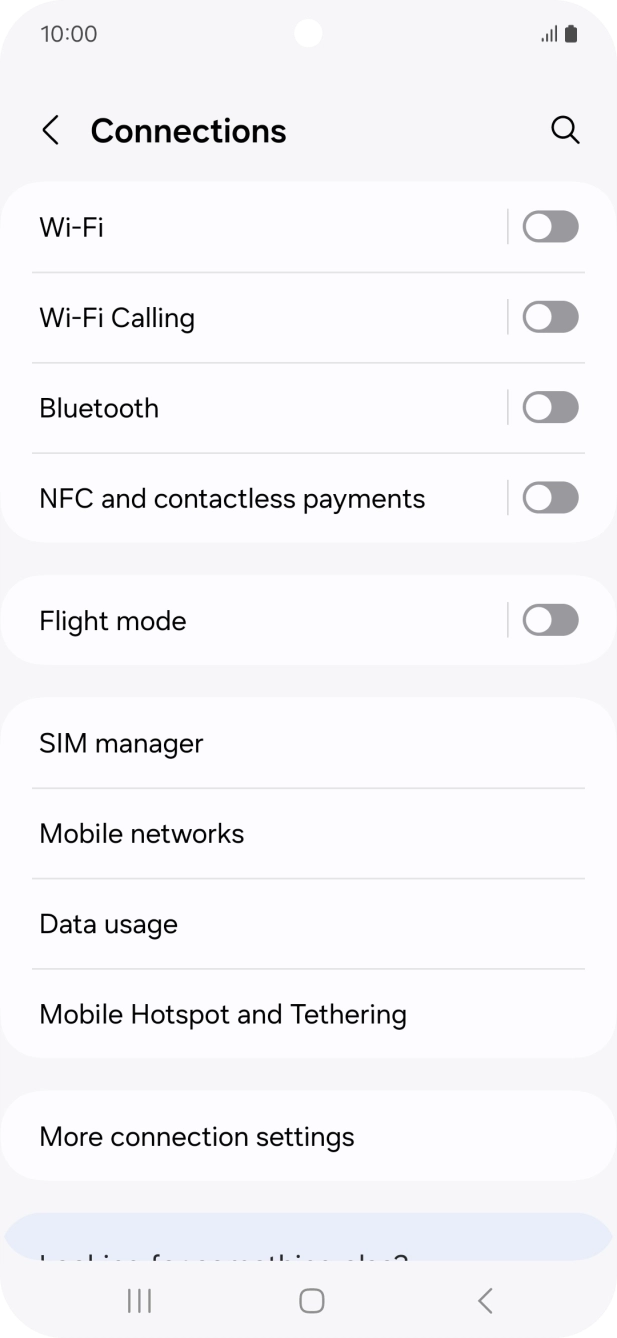Tap the navigation bar back key
The height and width of the screenshot is (1338, 617).
point(484,1301)
